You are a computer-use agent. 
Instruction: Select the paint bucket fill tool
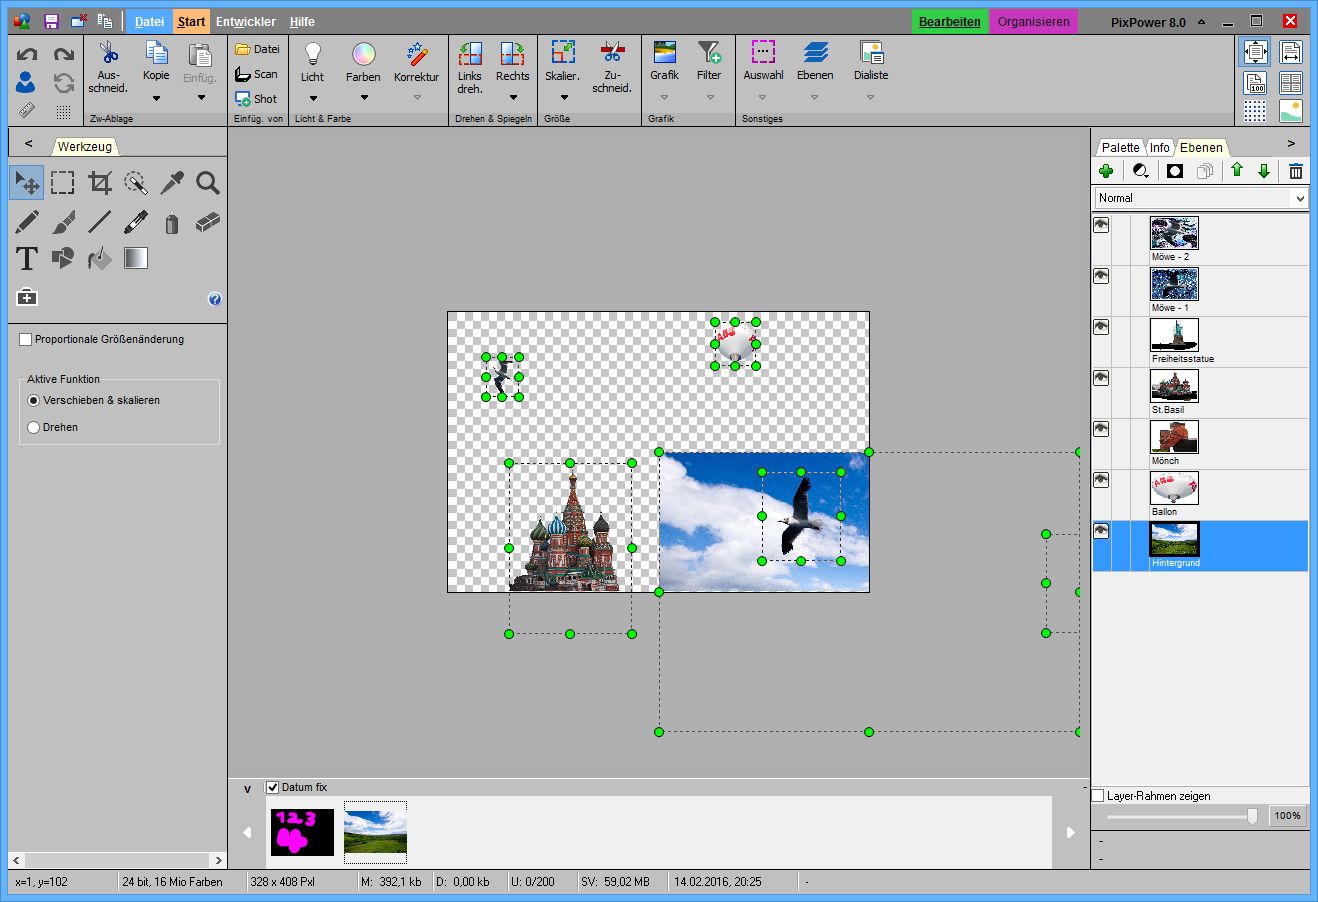(x=99, y=258)
